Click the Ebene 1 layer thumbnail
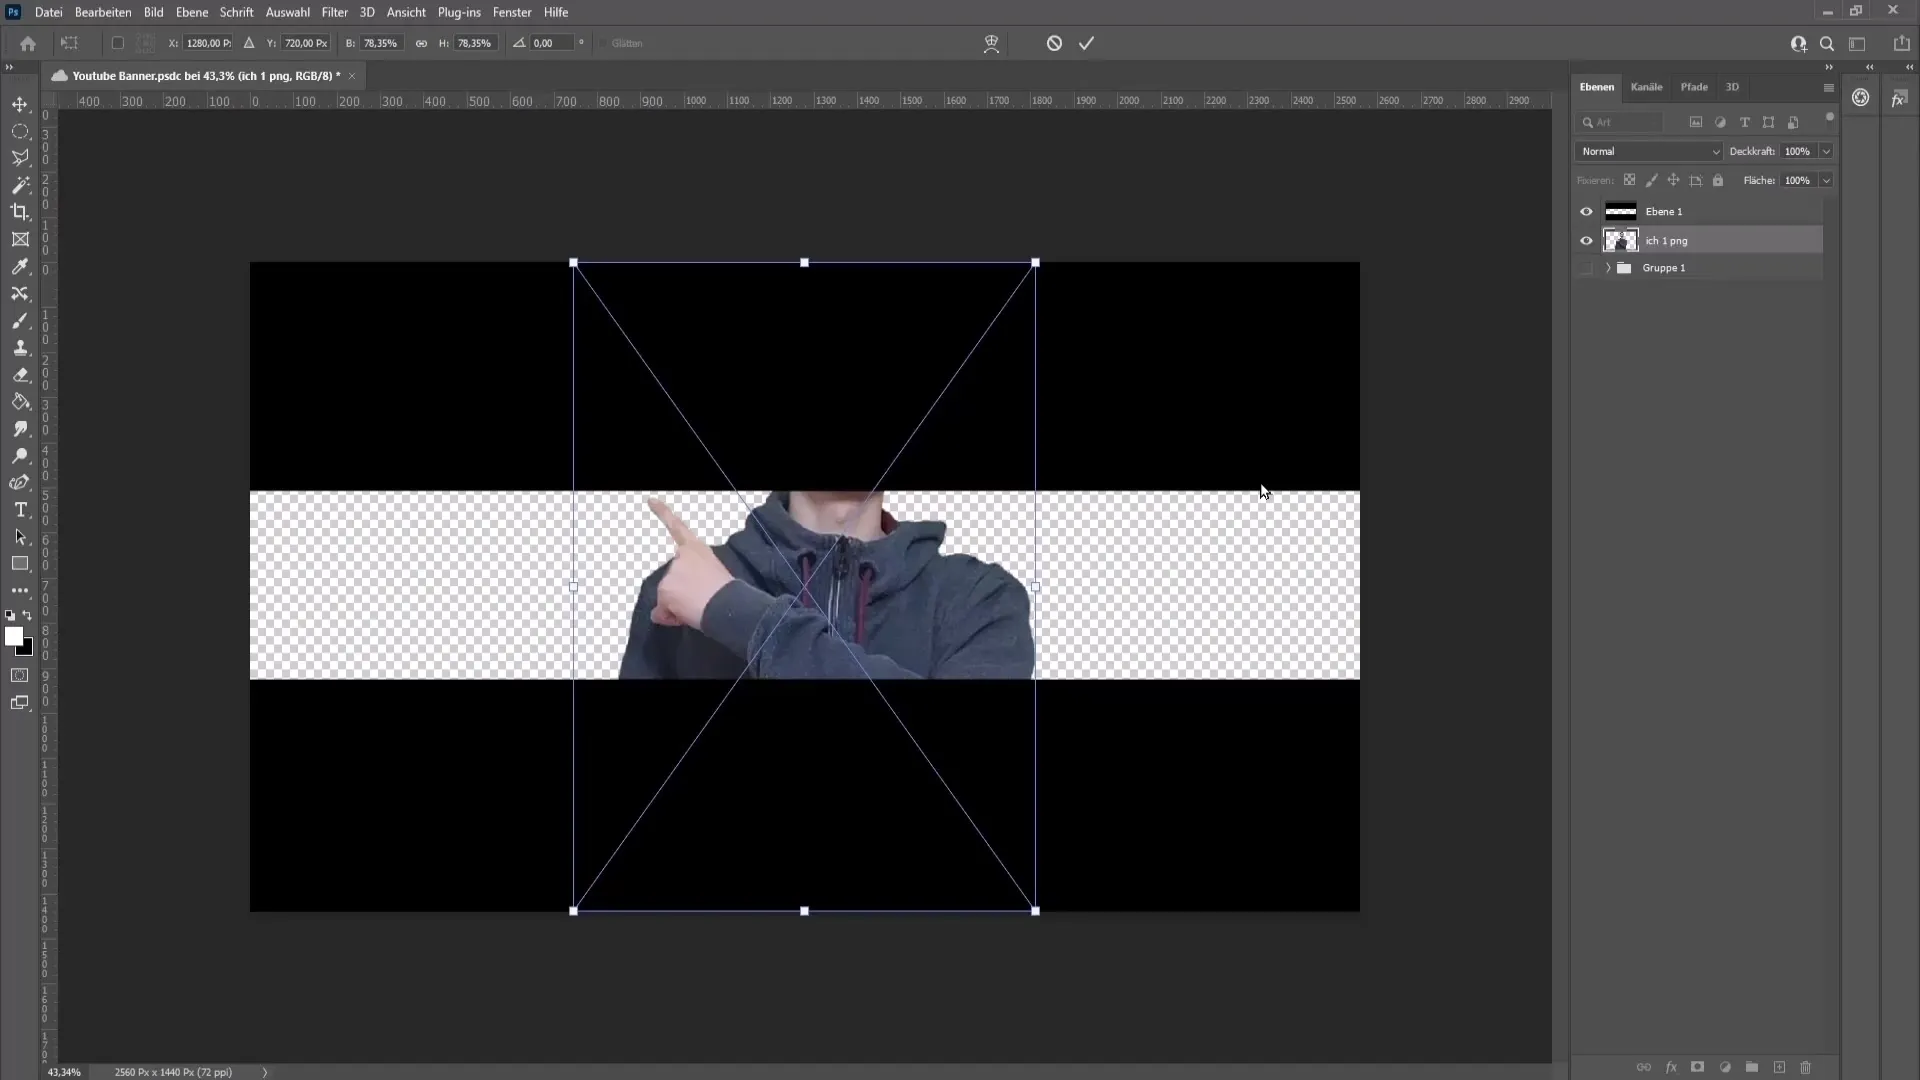1920x1080 pixels. pos(1620,212)
